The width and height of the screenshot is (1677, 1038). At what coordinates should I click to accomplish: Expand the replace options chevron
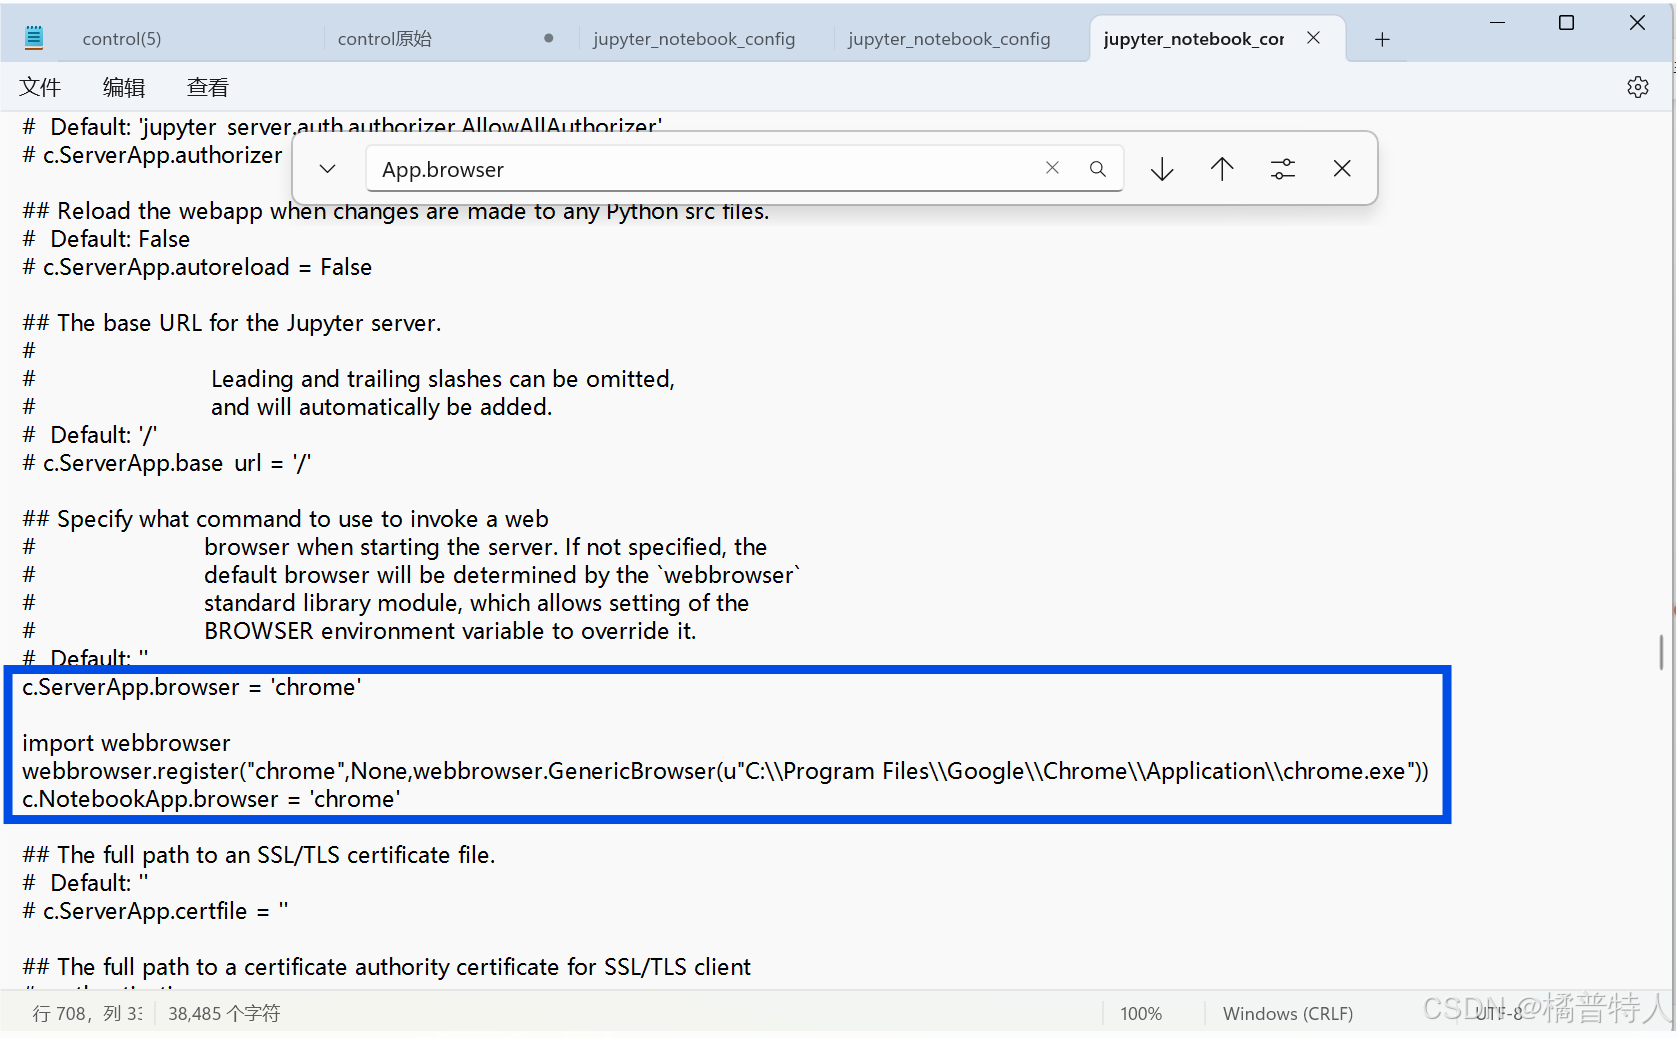pos(327,169)
